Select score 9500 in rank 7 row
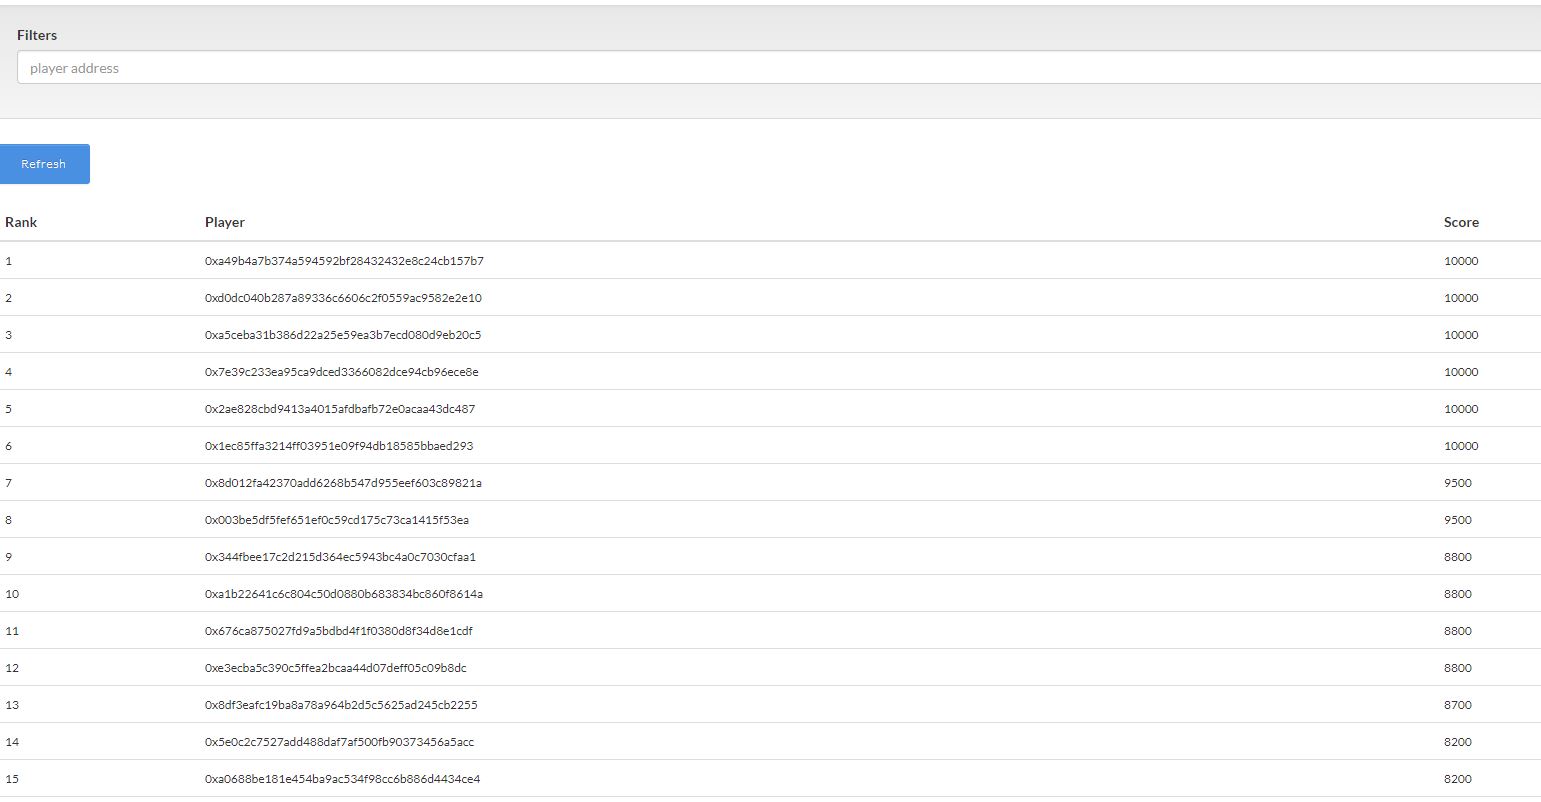This screenshot has height=802, width=1541. click(x=1458, y=483)
